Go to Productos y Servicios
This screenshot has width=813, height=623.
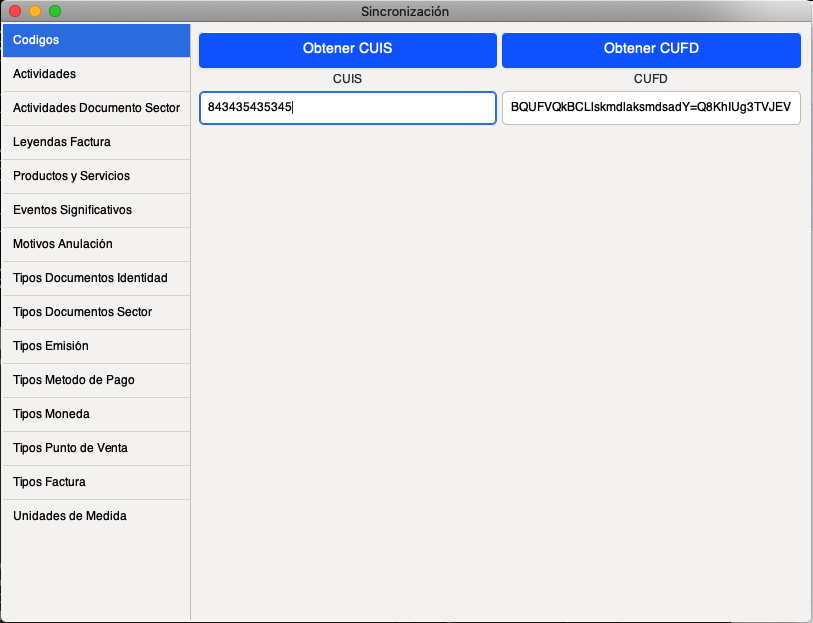(95, 176)
